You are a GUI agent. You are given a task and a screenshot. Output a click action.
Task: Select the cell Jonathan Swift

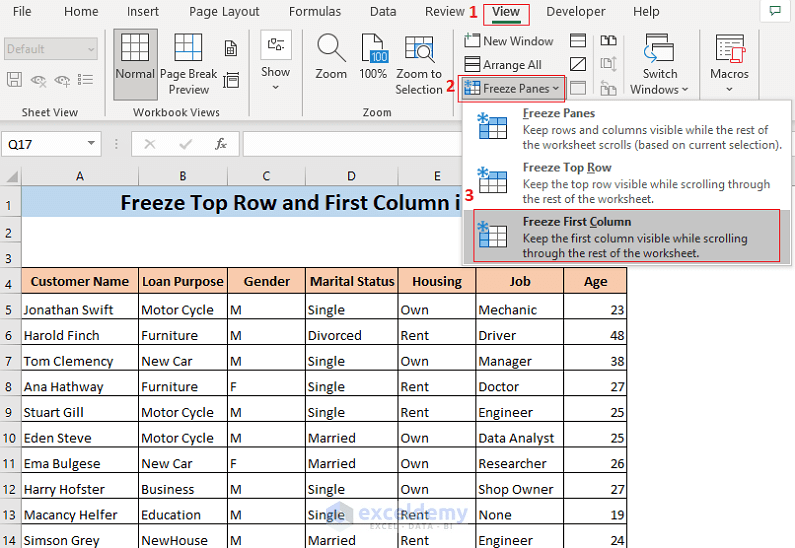80,309
